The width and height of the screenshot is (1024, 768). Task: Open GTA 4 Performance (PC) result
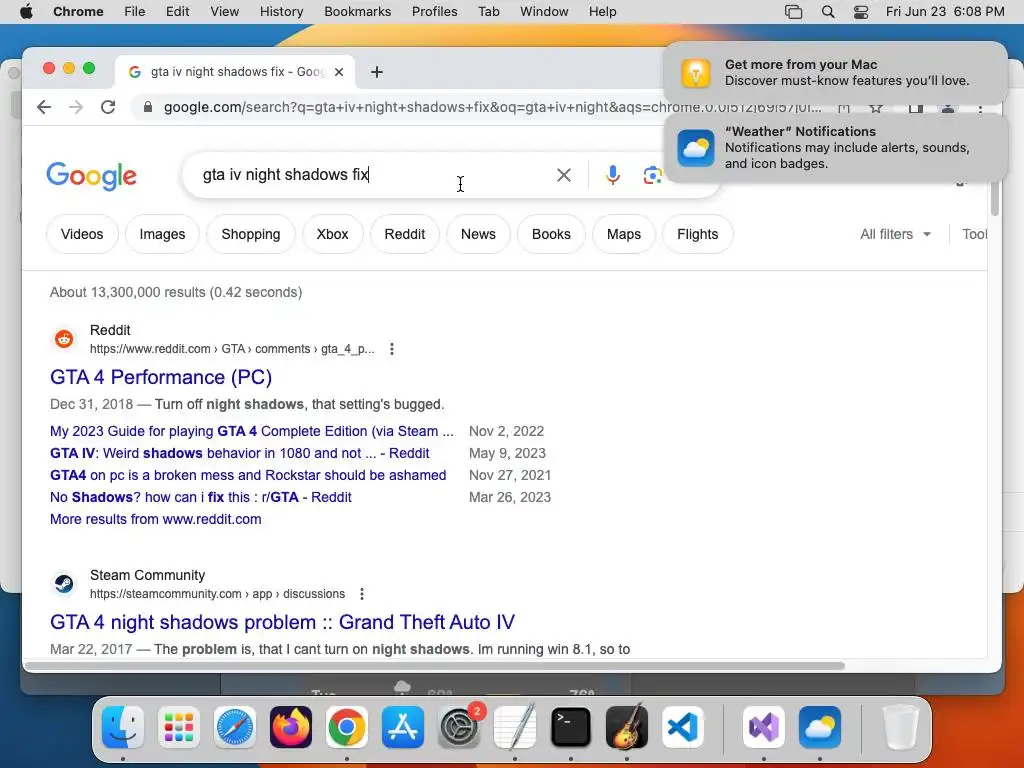click(x=161, y=377)
